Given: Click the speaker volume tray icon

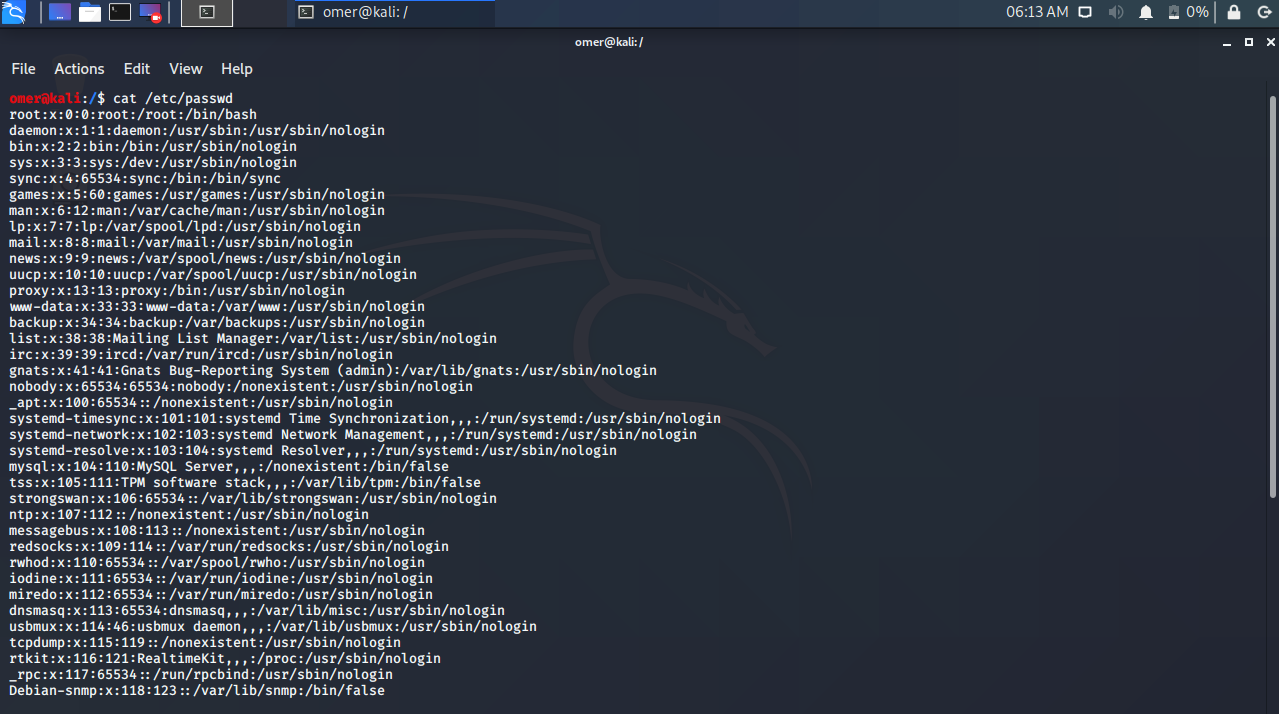Looking at the screenshot, I should (1115, 13).
